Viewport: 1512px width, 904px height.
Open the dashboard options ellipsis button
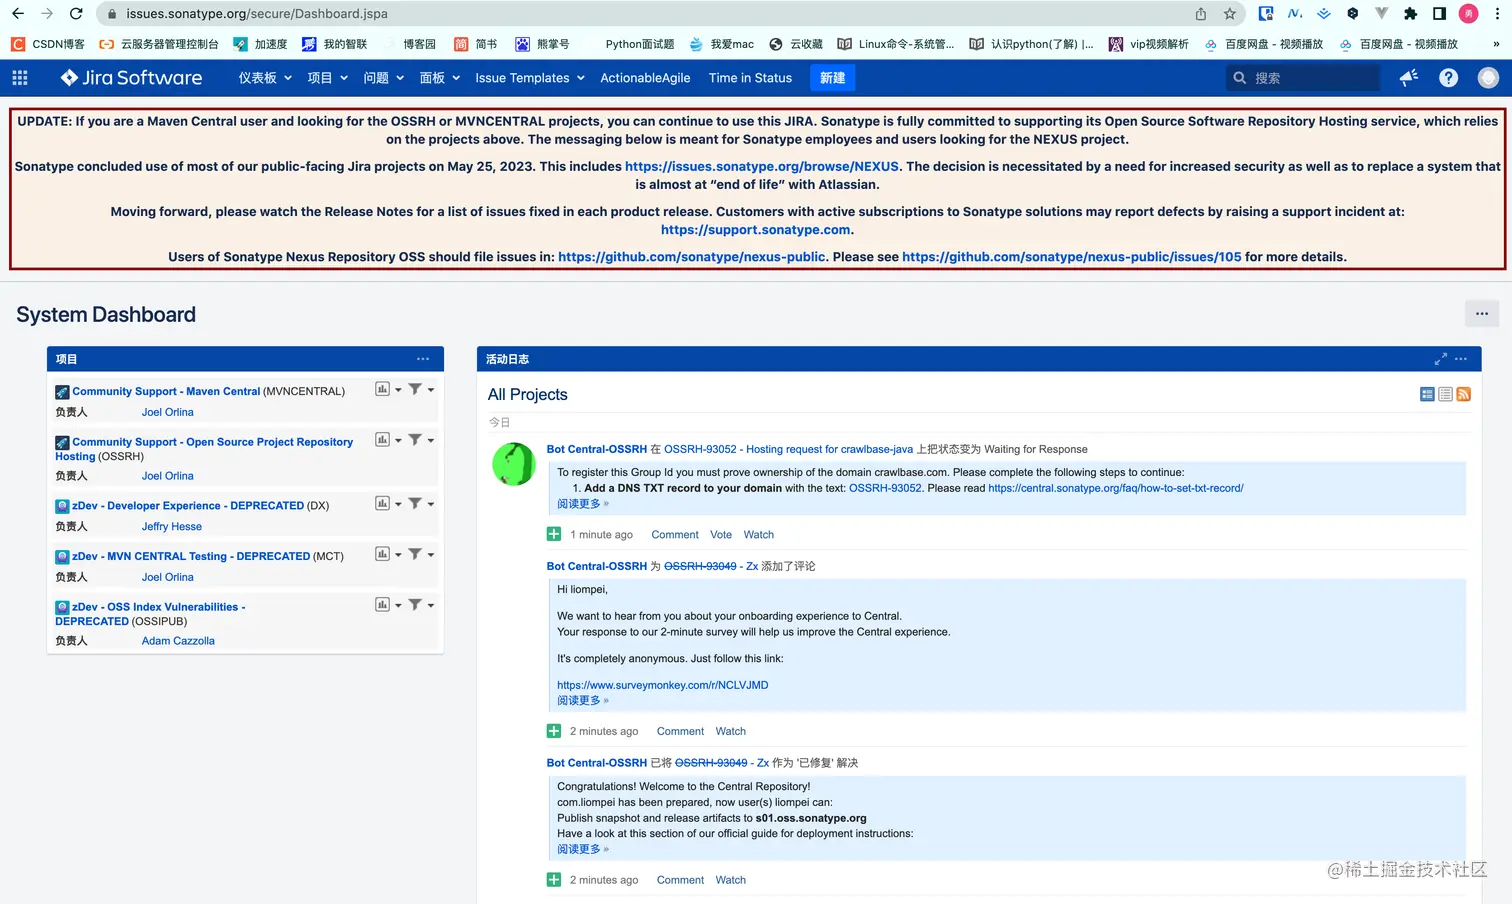1482,314
